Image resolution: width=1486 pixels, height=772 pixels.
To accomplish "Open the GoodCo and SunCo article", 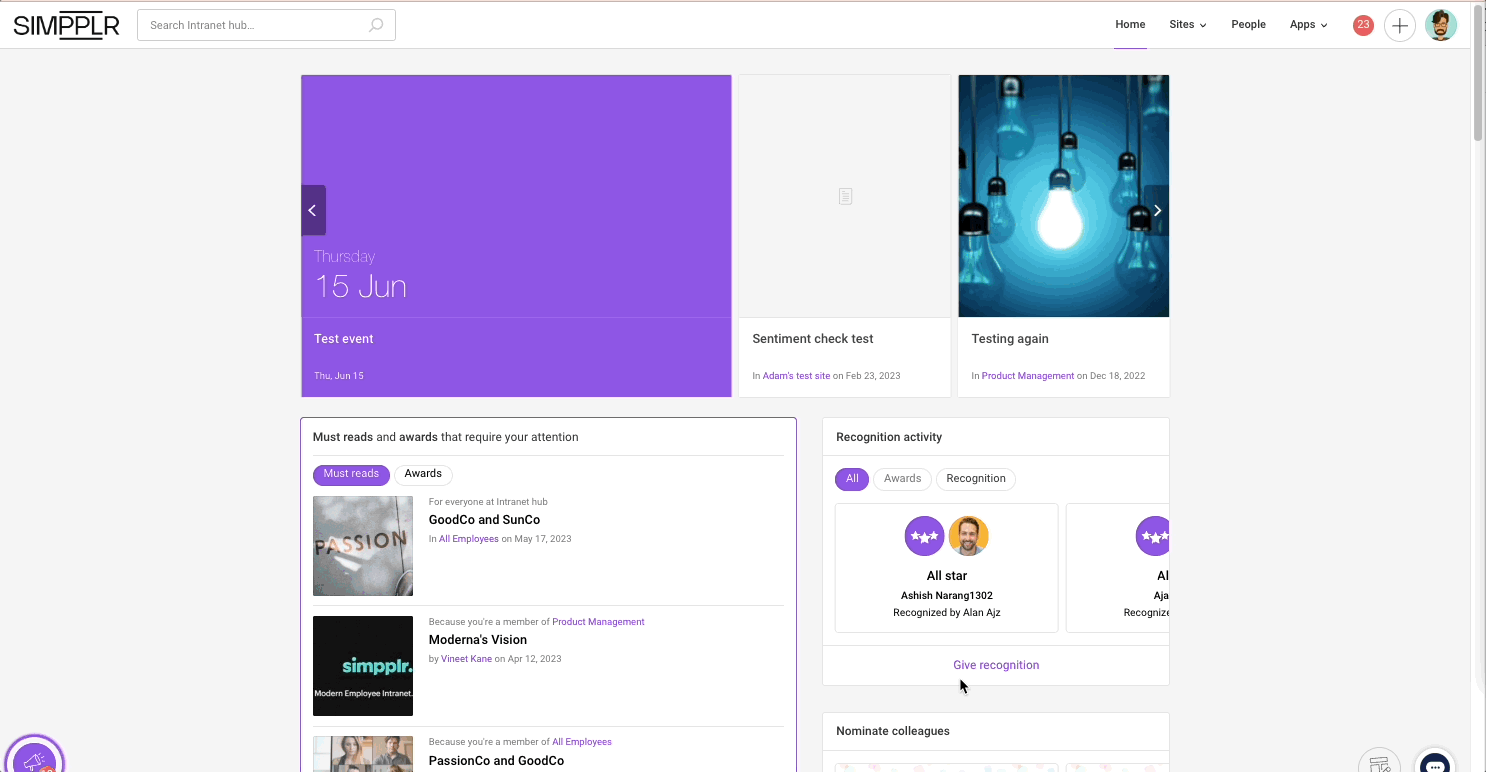I will pyautogui.click(x=484, y=520).
